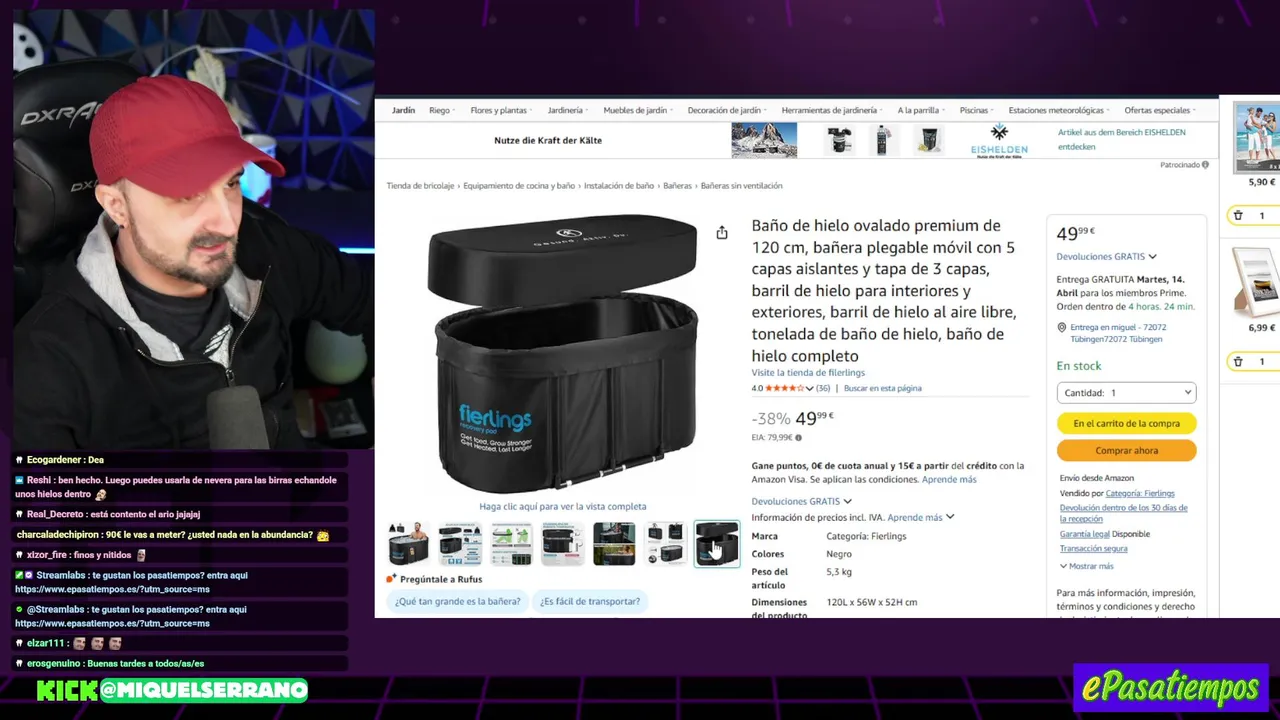Open the Herramientas de jardinería menu
The width and height of the screenshot is (1280, 720).
click(x=832, y=110)
